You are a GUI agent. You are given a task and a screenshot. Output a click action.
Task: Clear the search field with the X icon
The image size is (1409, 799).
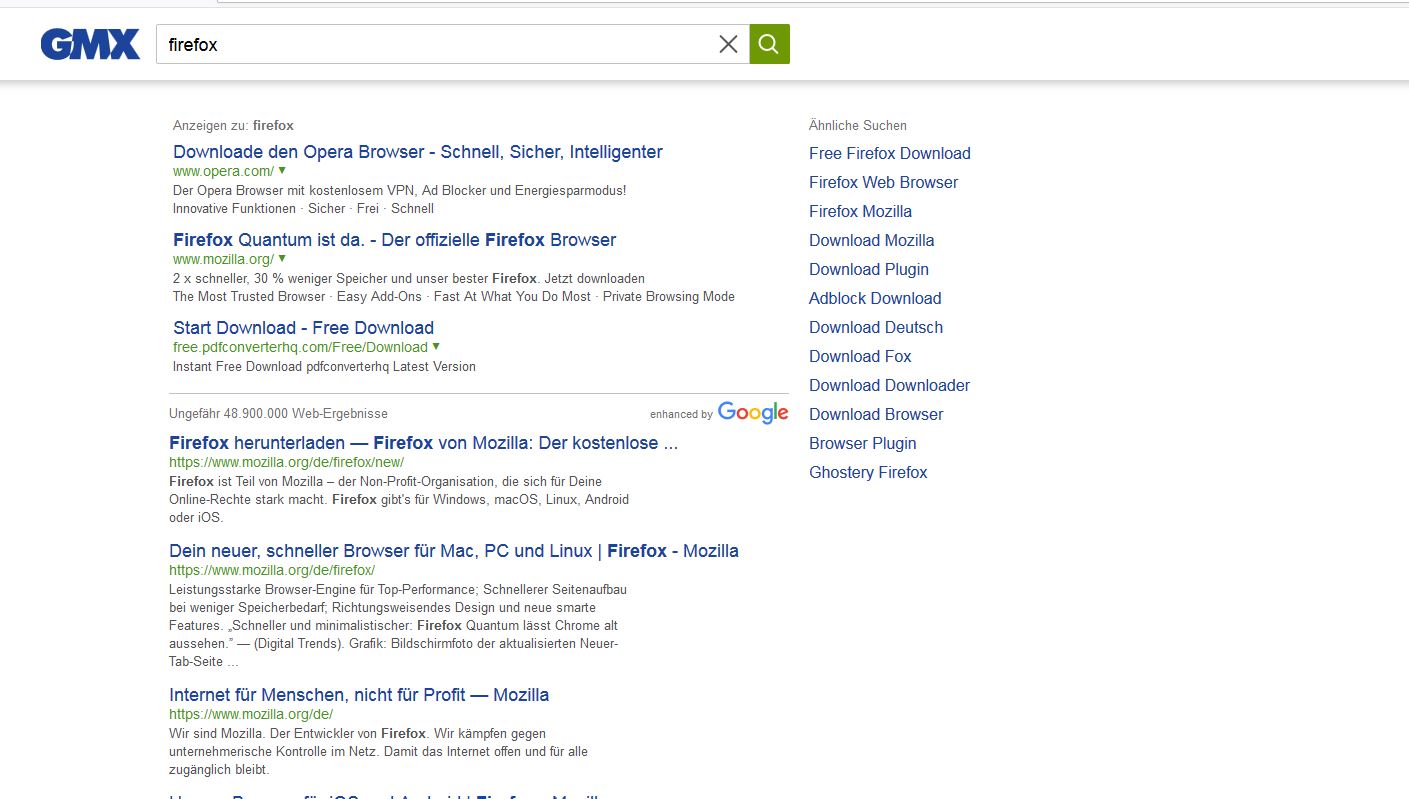pos(728,44)
